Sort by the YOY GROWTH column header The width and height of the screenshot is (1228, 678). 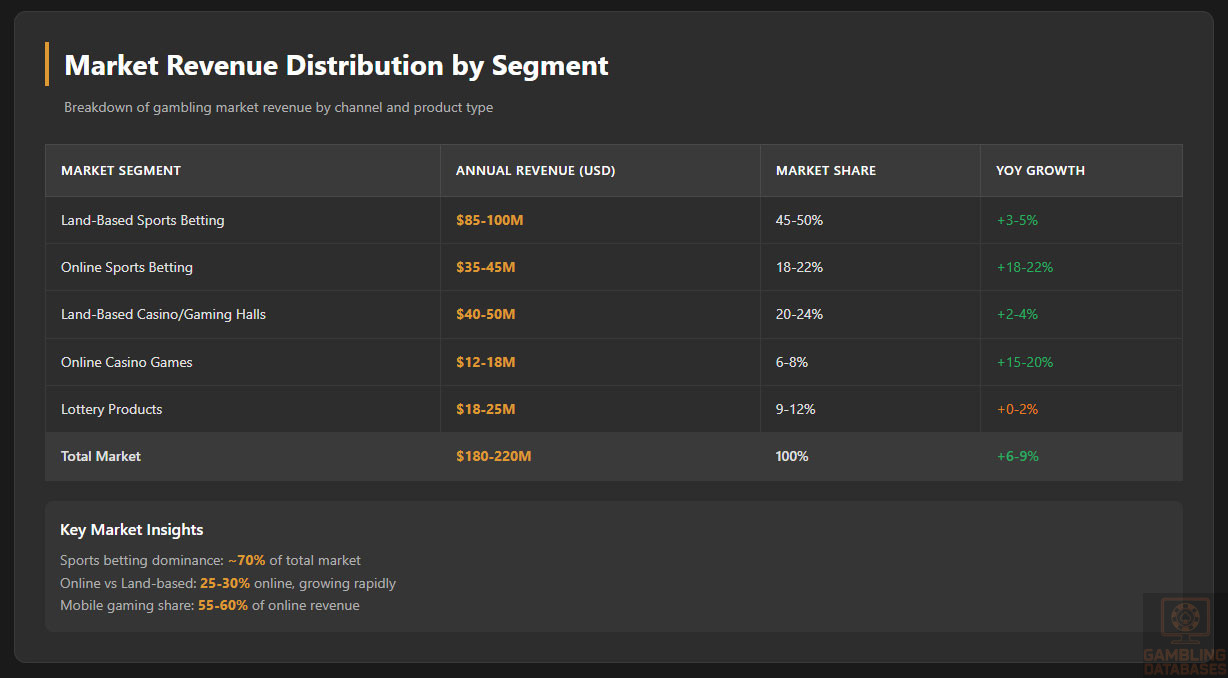coord(1040,170)
